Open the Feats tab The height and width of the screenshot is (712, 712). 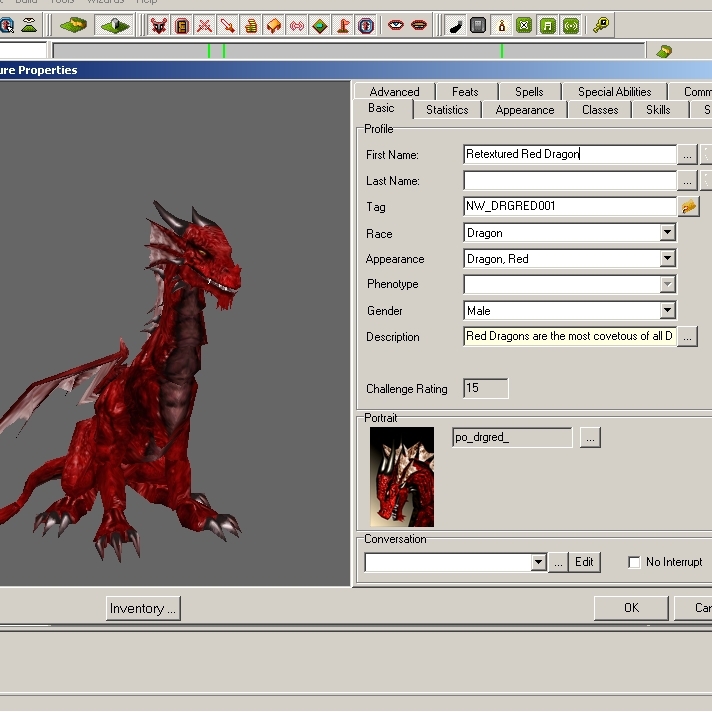pyautogui.click(x=465, y=92)
